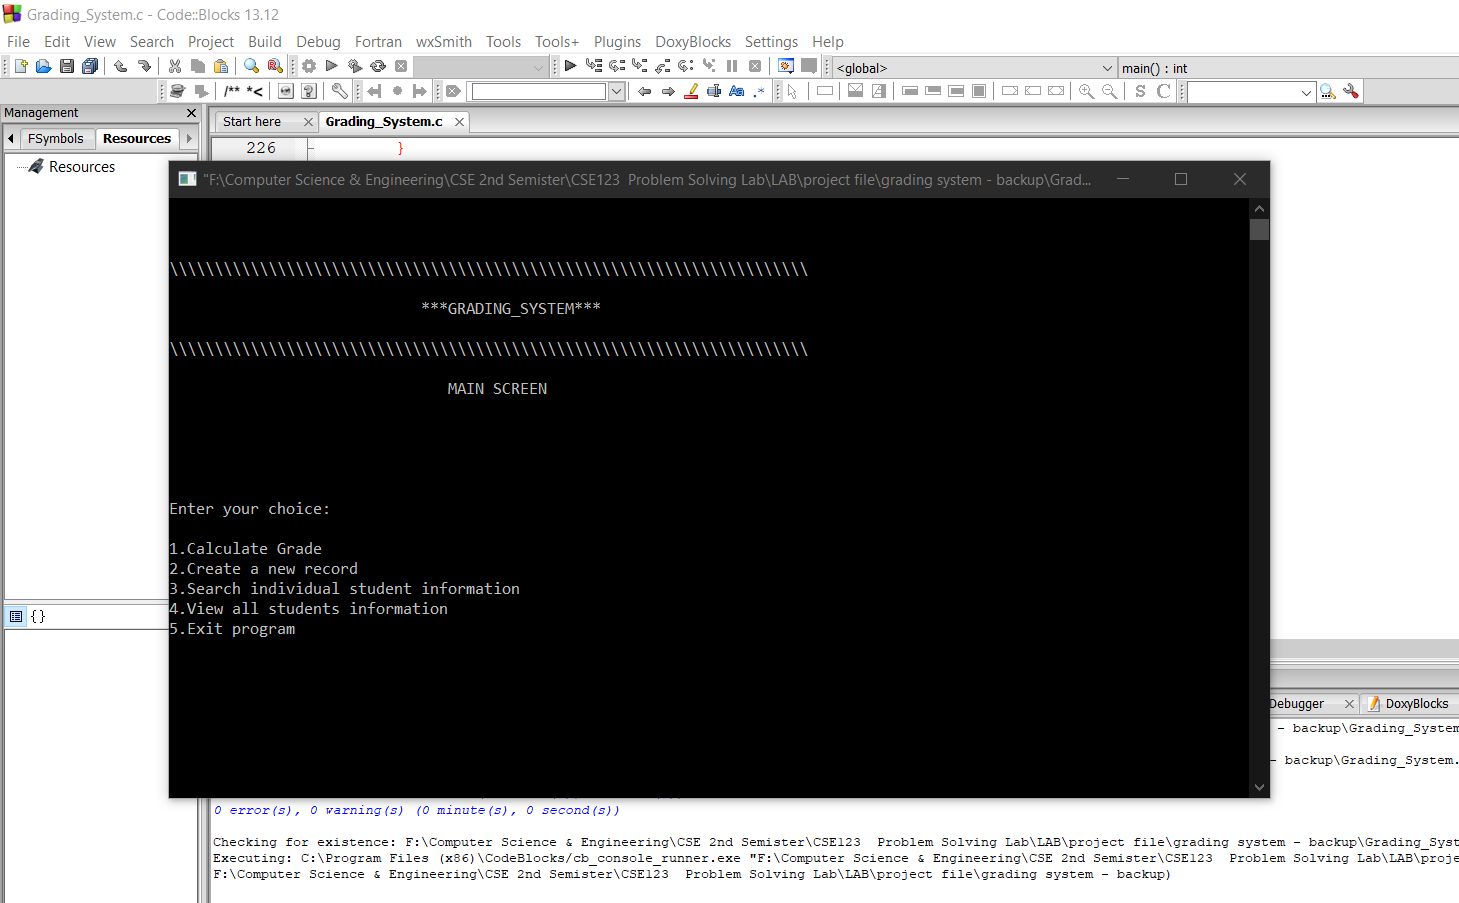Show next Management tabs with right arrow
This screenshot has width=1459, height=903.
click(x=189, y=138)
